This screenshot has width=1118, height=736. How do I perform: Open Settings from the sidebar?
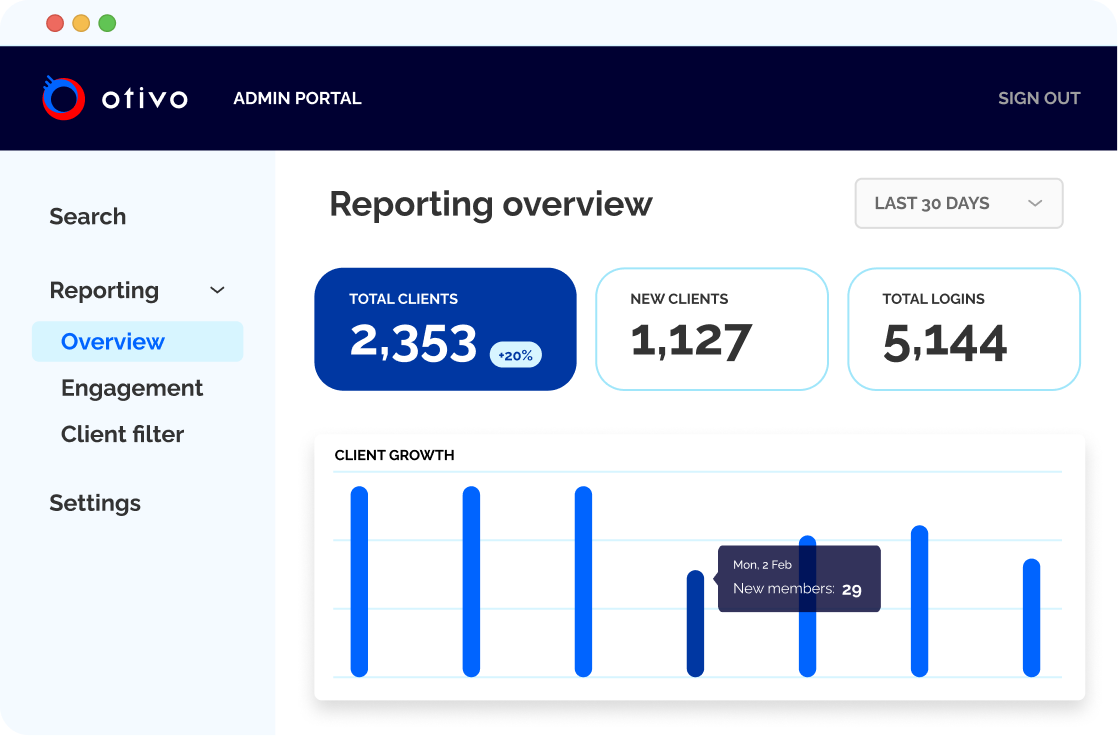pyautogui.click(x=95, y=504)
